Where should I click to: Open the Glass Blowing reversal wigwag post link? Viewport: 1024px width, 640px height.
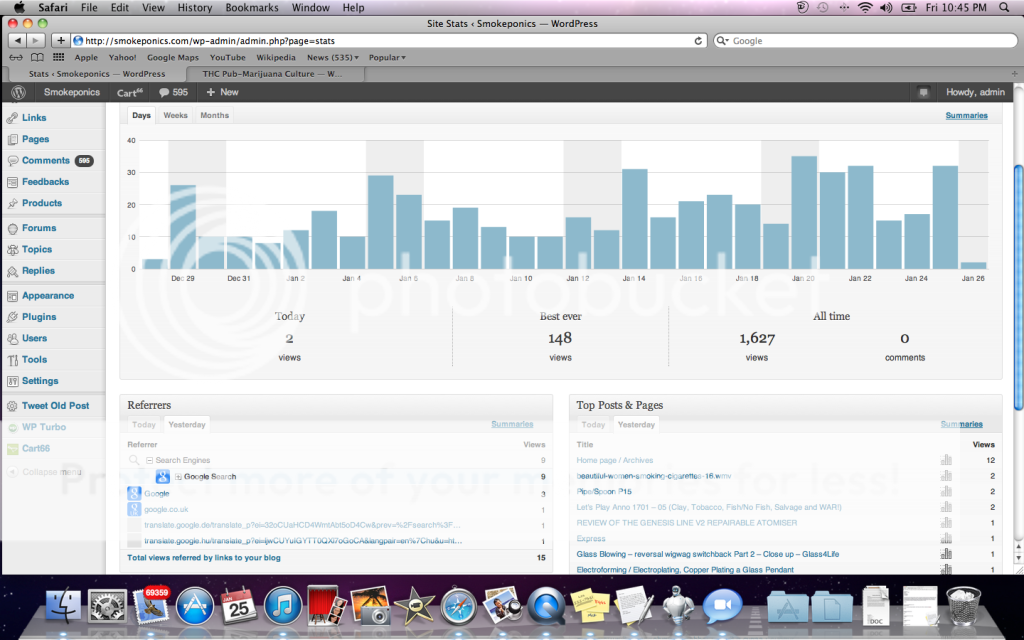pos(708,554)
